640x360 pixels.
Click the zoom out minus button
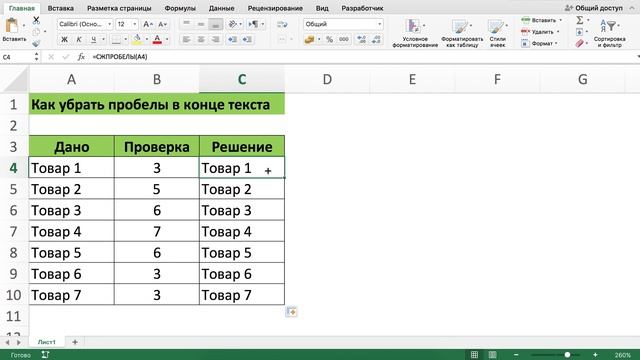(x=516, y=355)
